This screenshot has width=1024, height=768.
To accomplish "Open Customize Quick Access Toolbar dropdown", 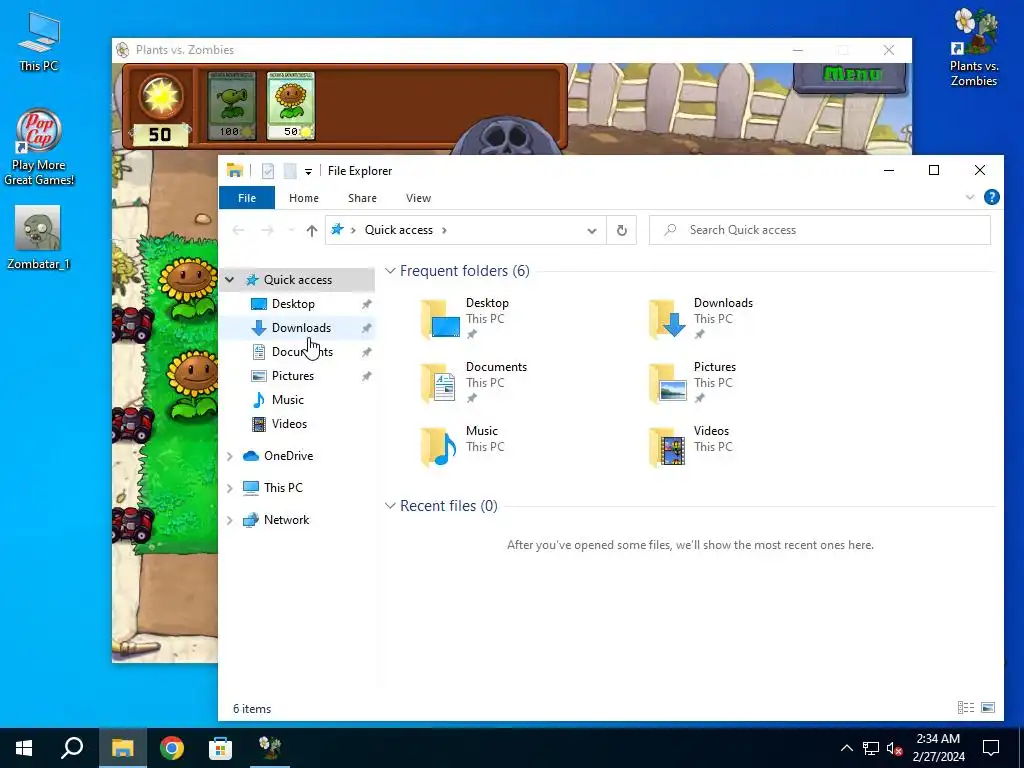I will (308, 172).
